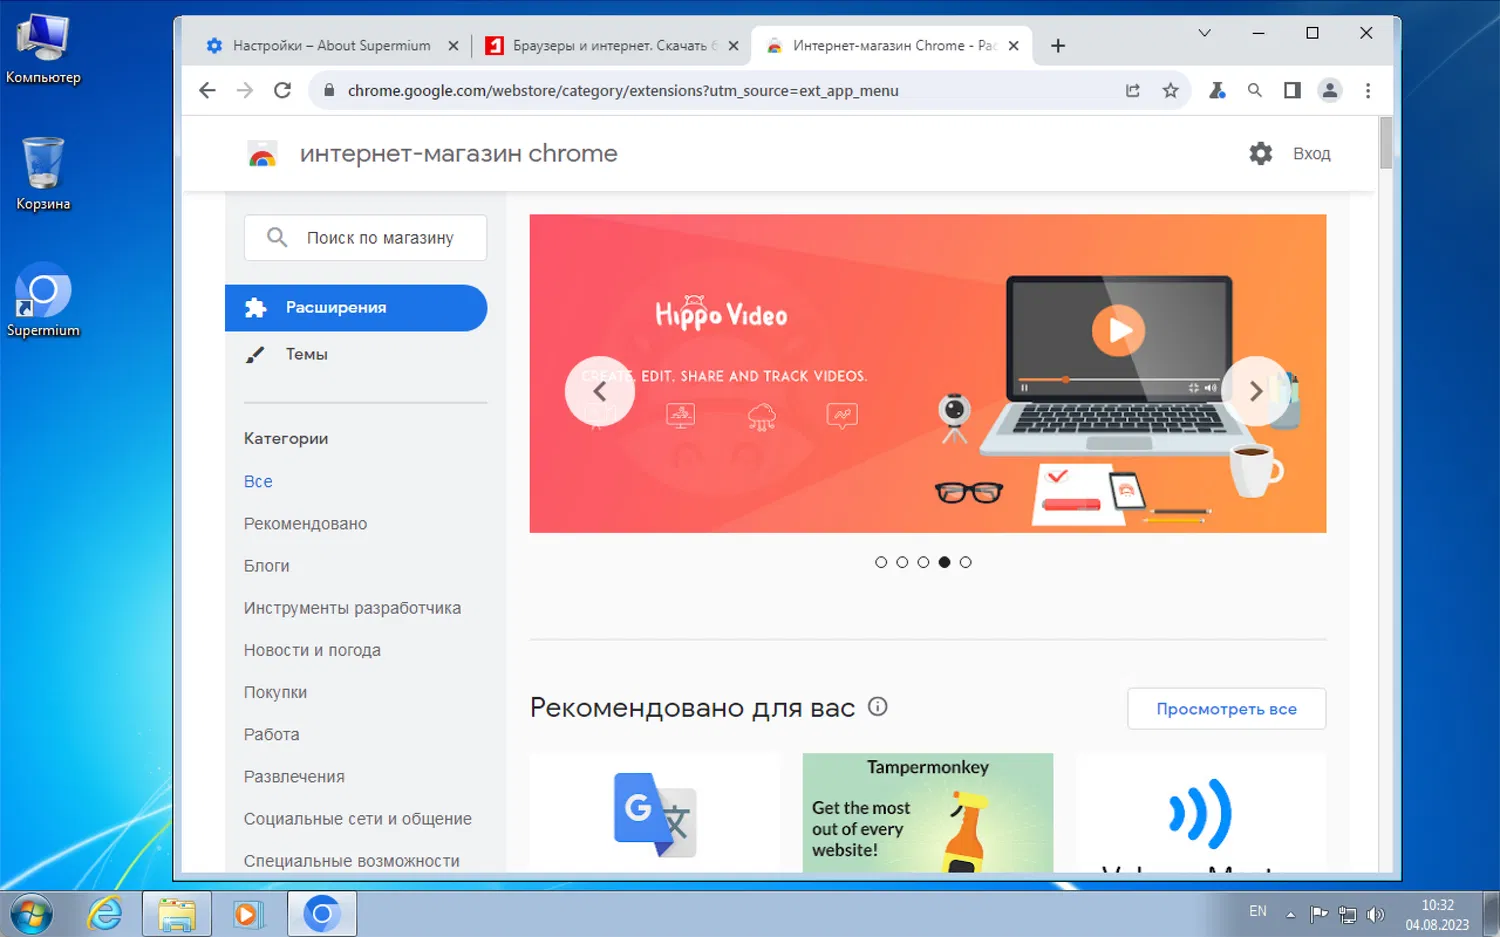Image resolution: width=1500 pixels, height=937 pixels.
Task: Open the Google Translate extension card
Action: click(x=655, y=812)
